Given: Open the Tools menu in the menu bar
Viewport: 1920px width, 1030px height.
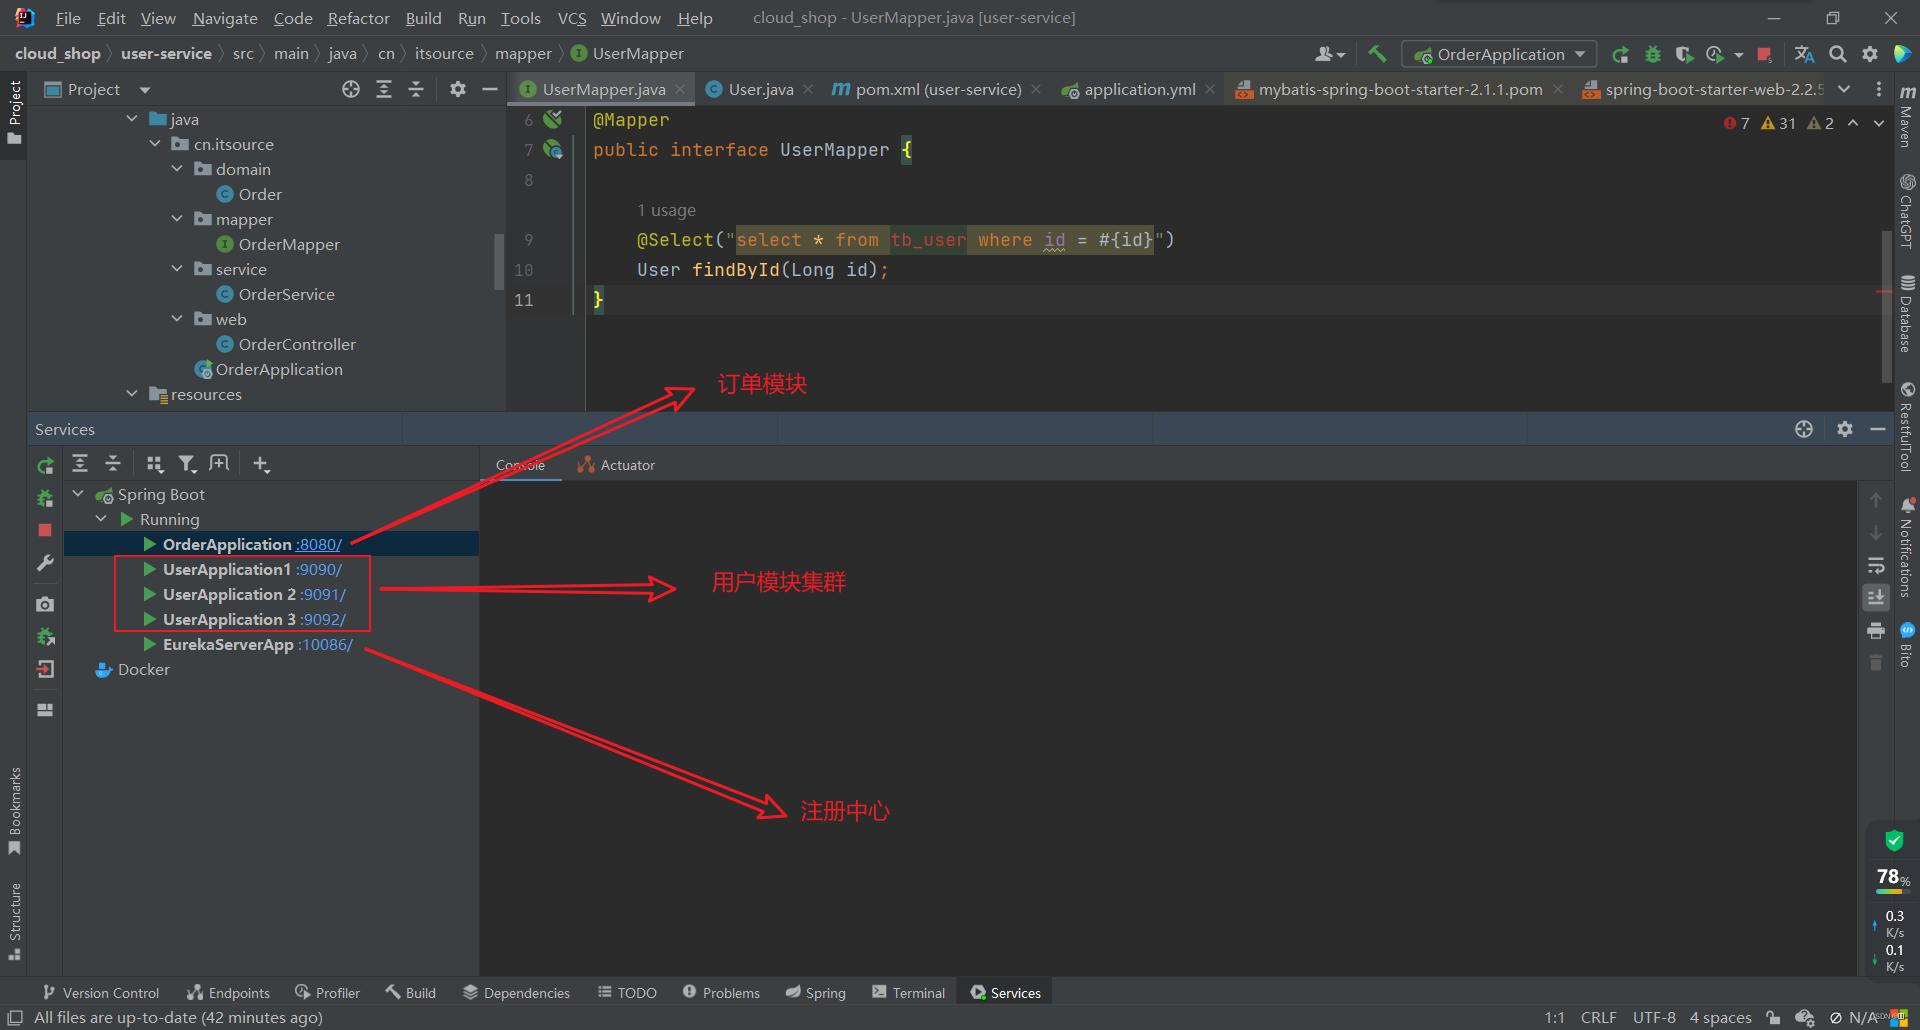Looking at the screenshot, I should pos(519,18).
